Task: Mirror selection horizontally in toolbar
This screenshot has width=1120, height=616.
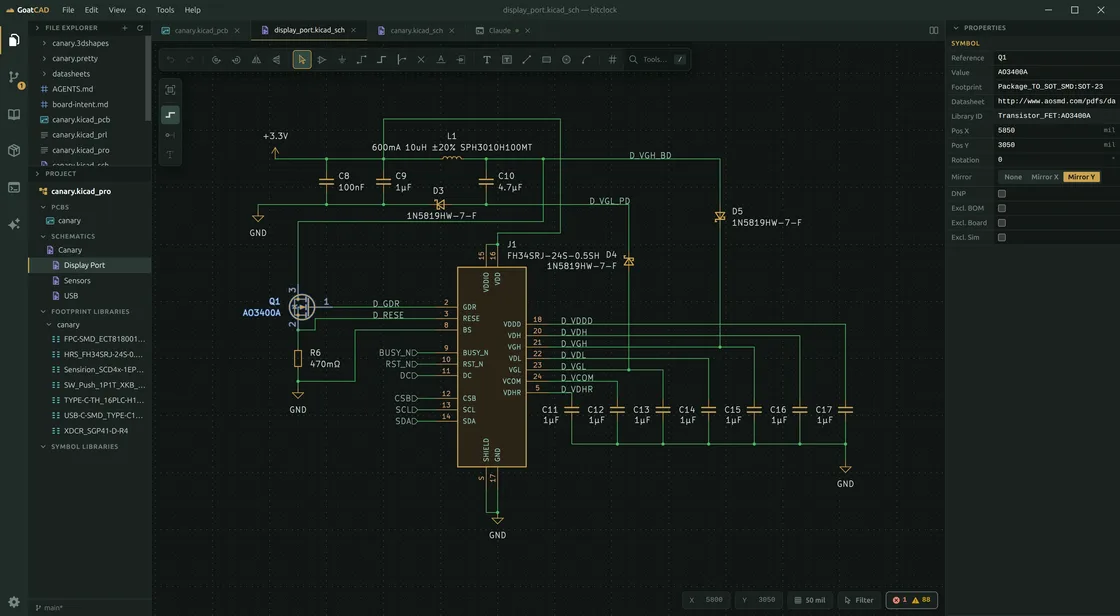Action: click(x=256, y=59)
